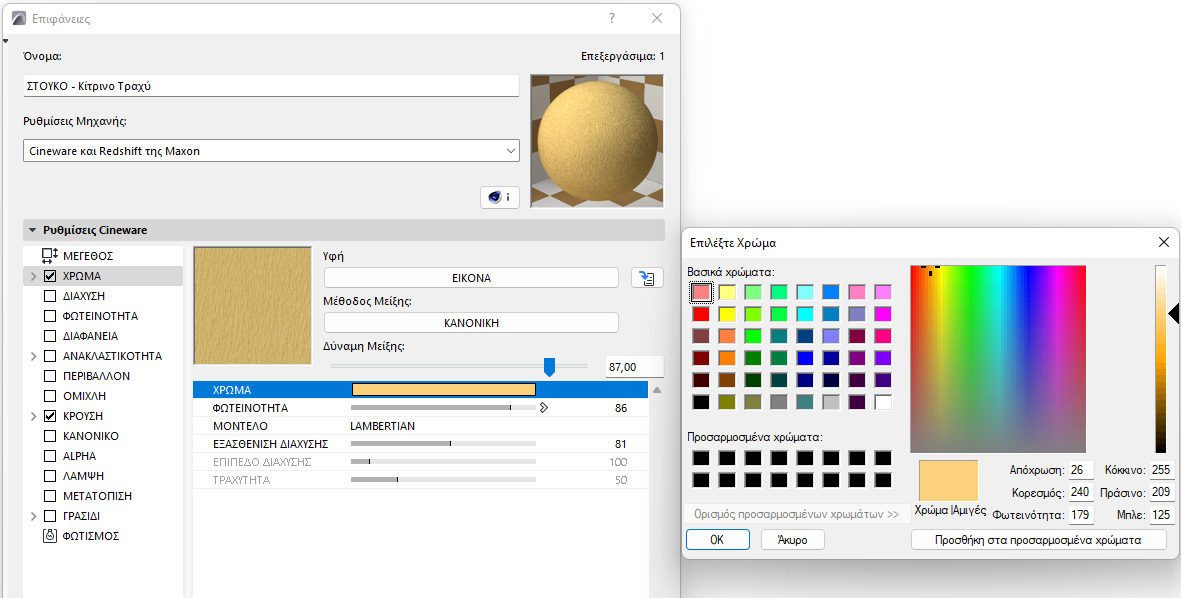Open texture import icon beside ΕΙΚΟΝΑ field
Screen dimensions: 1181x598
[647, 277]
